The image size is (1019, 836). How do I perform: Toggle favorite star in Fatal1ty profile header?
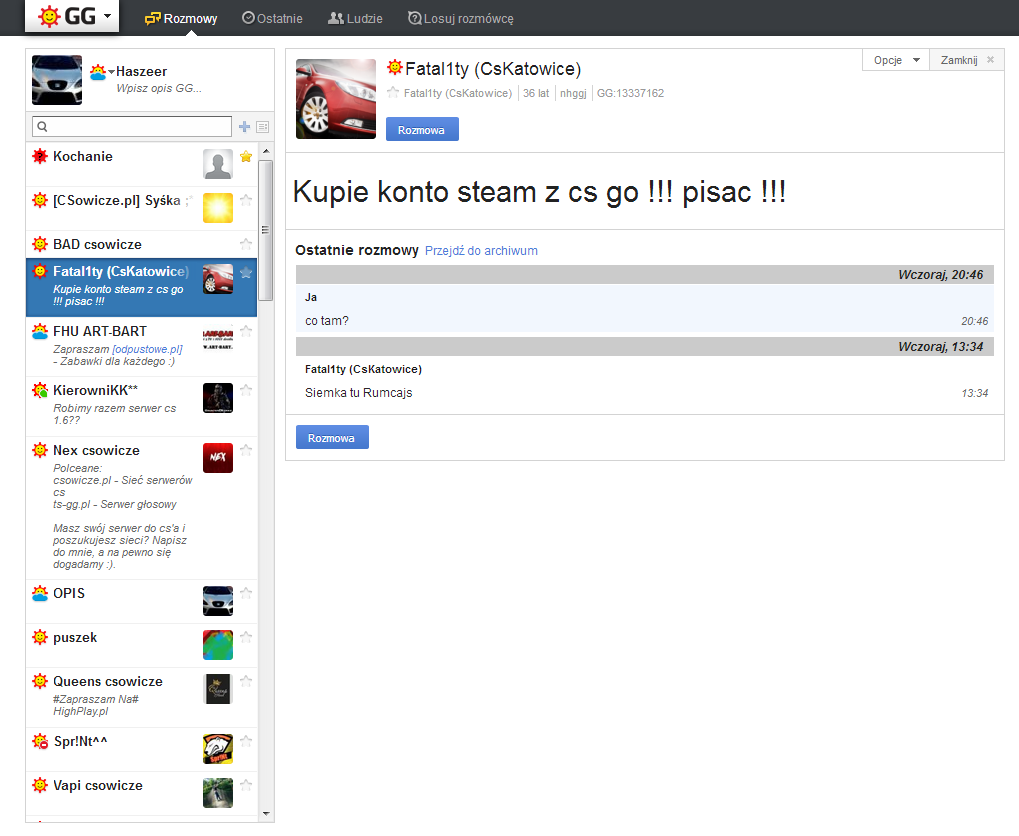[x=393, y=92]
